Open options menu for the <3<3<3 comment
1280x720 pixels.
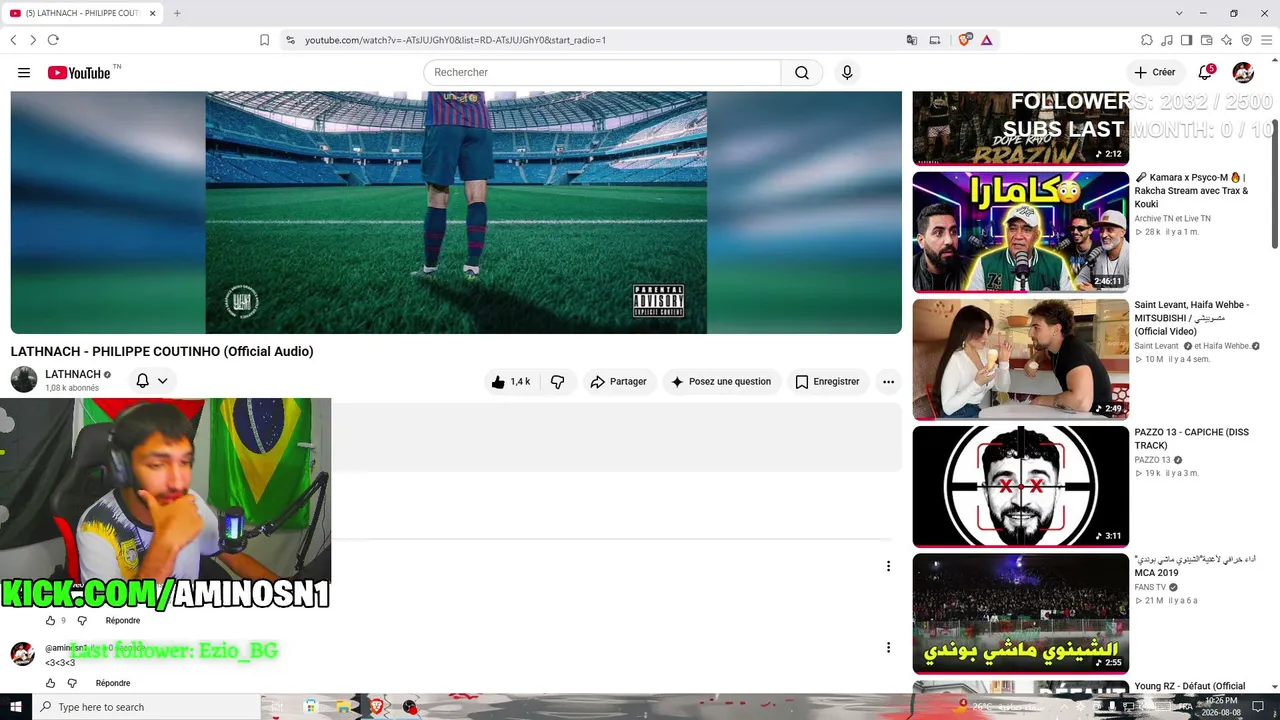pyautogui.click(x=888, y=648)
